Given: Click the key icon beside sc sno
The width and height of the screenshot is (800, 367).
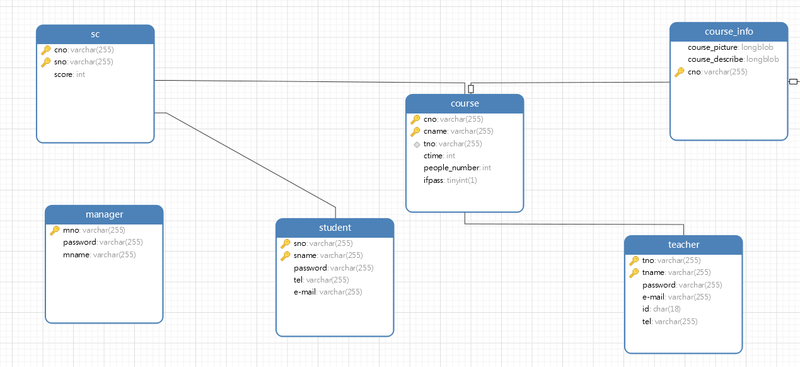Looking at the screenshot, I should [46, 62].
